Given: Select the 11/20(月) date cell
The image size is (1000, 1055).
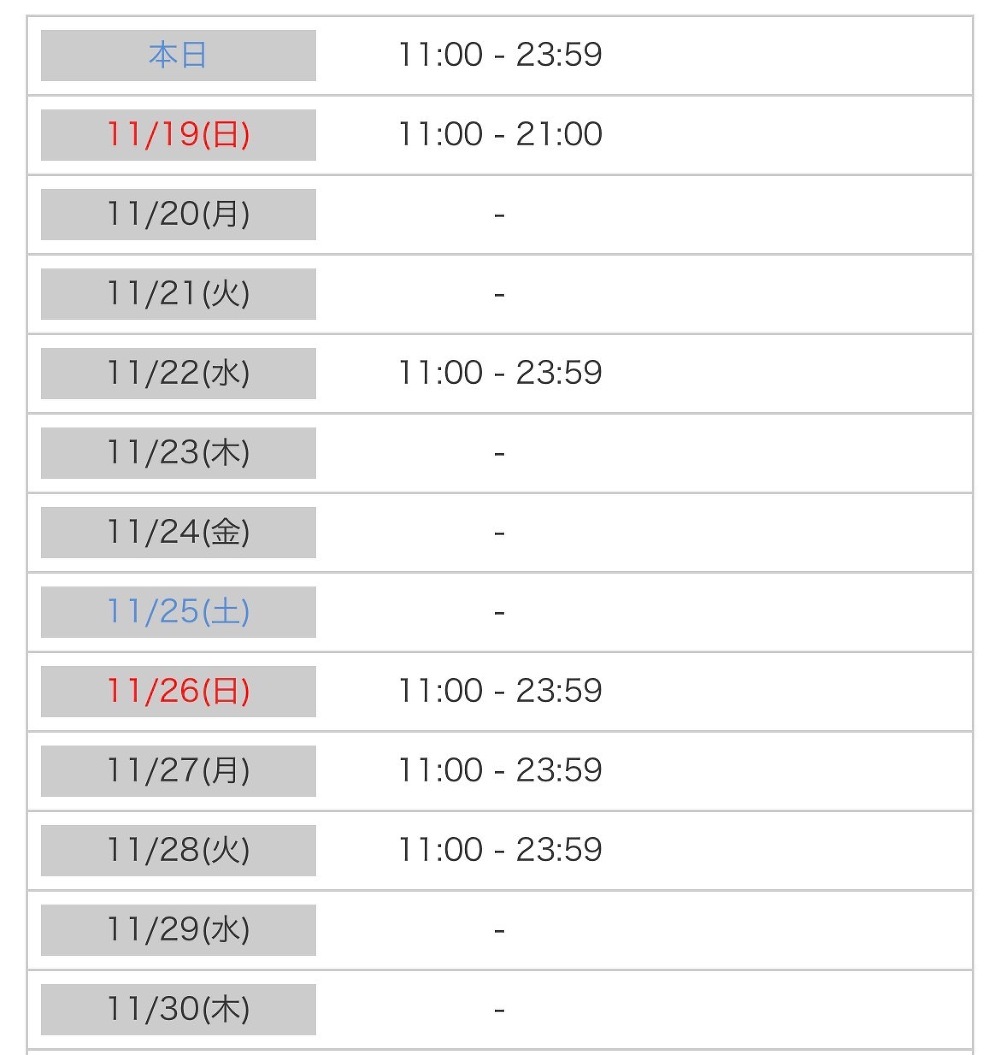Looking at the screenshot, I should pyautogui.click(x=178, y=214).
